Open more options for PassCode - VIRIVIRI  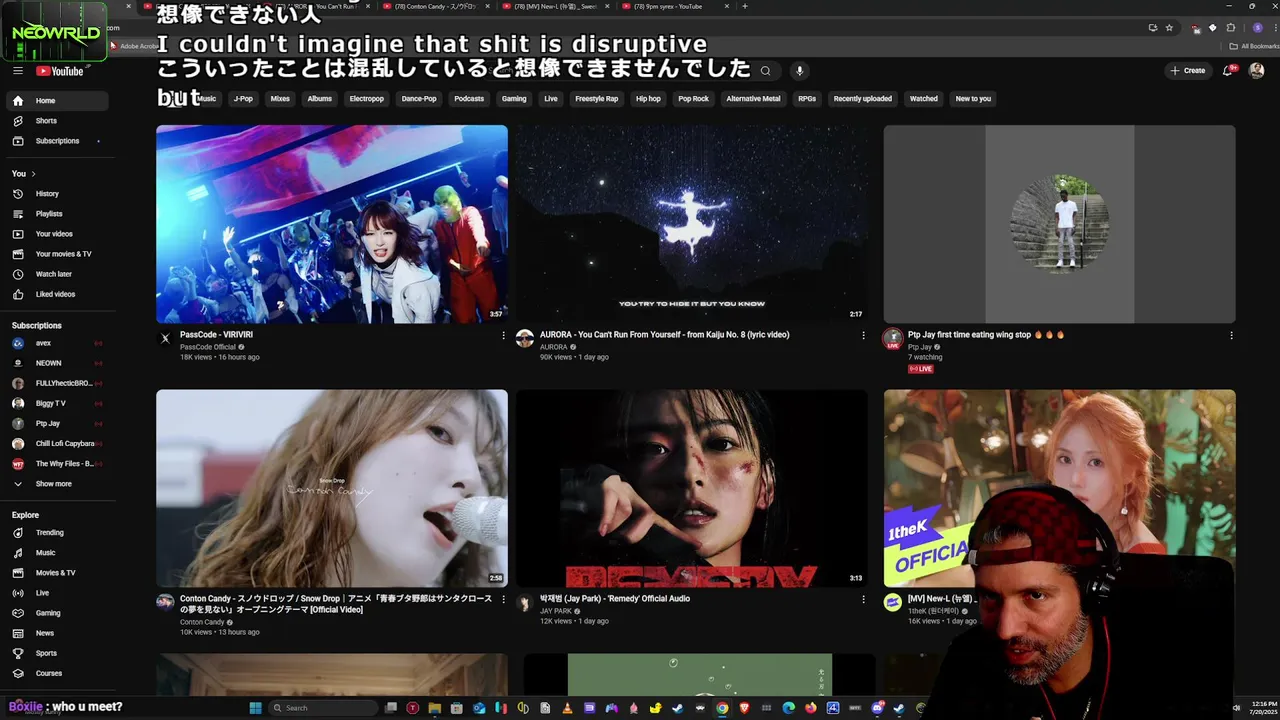[504, 336]
